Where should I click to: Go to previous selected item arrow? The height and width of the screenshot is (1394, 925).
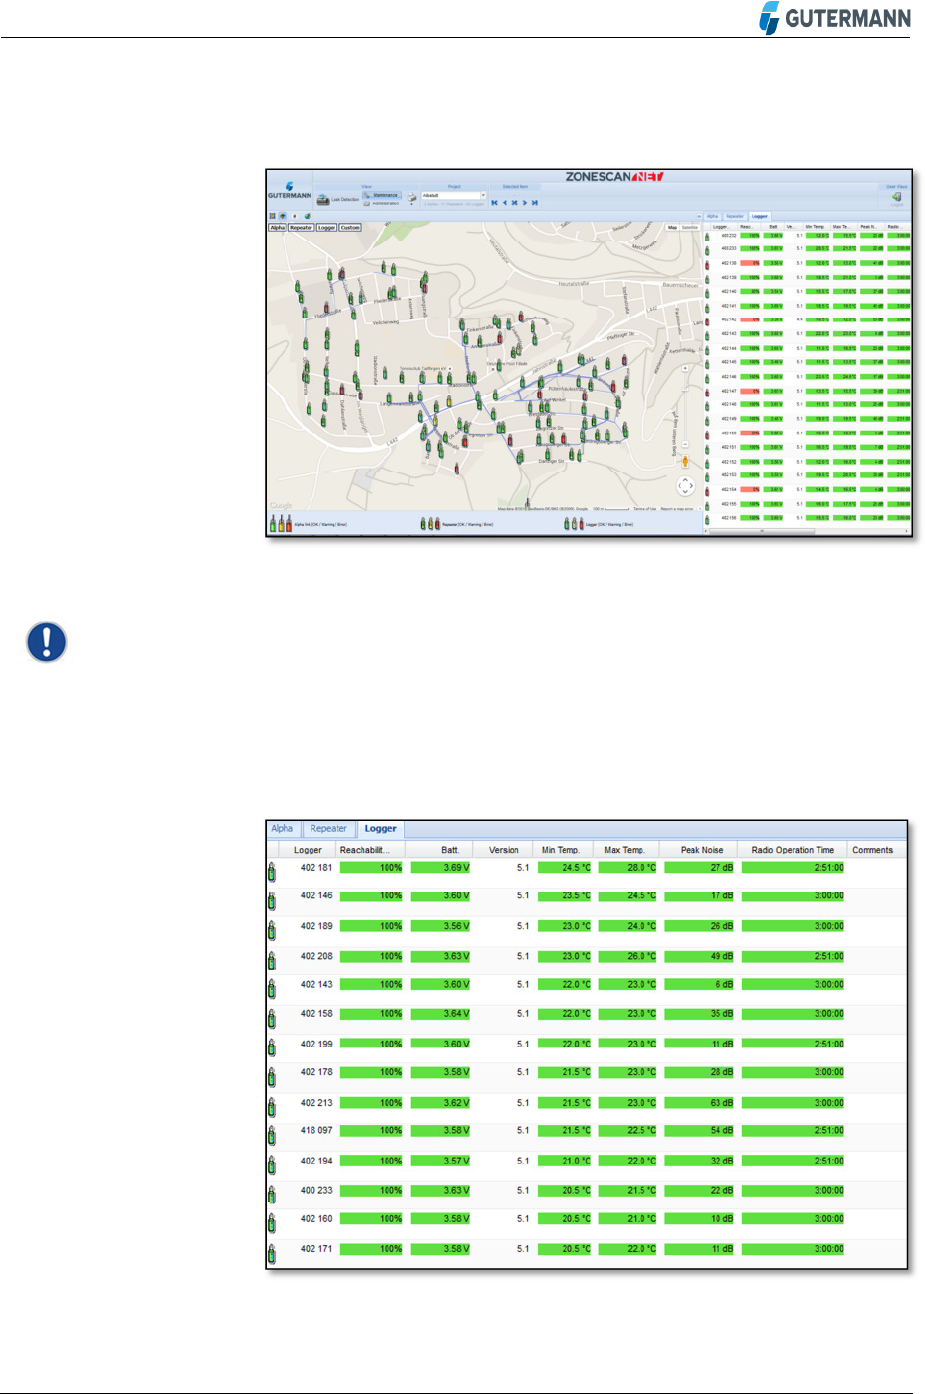[x=504, y=203]
